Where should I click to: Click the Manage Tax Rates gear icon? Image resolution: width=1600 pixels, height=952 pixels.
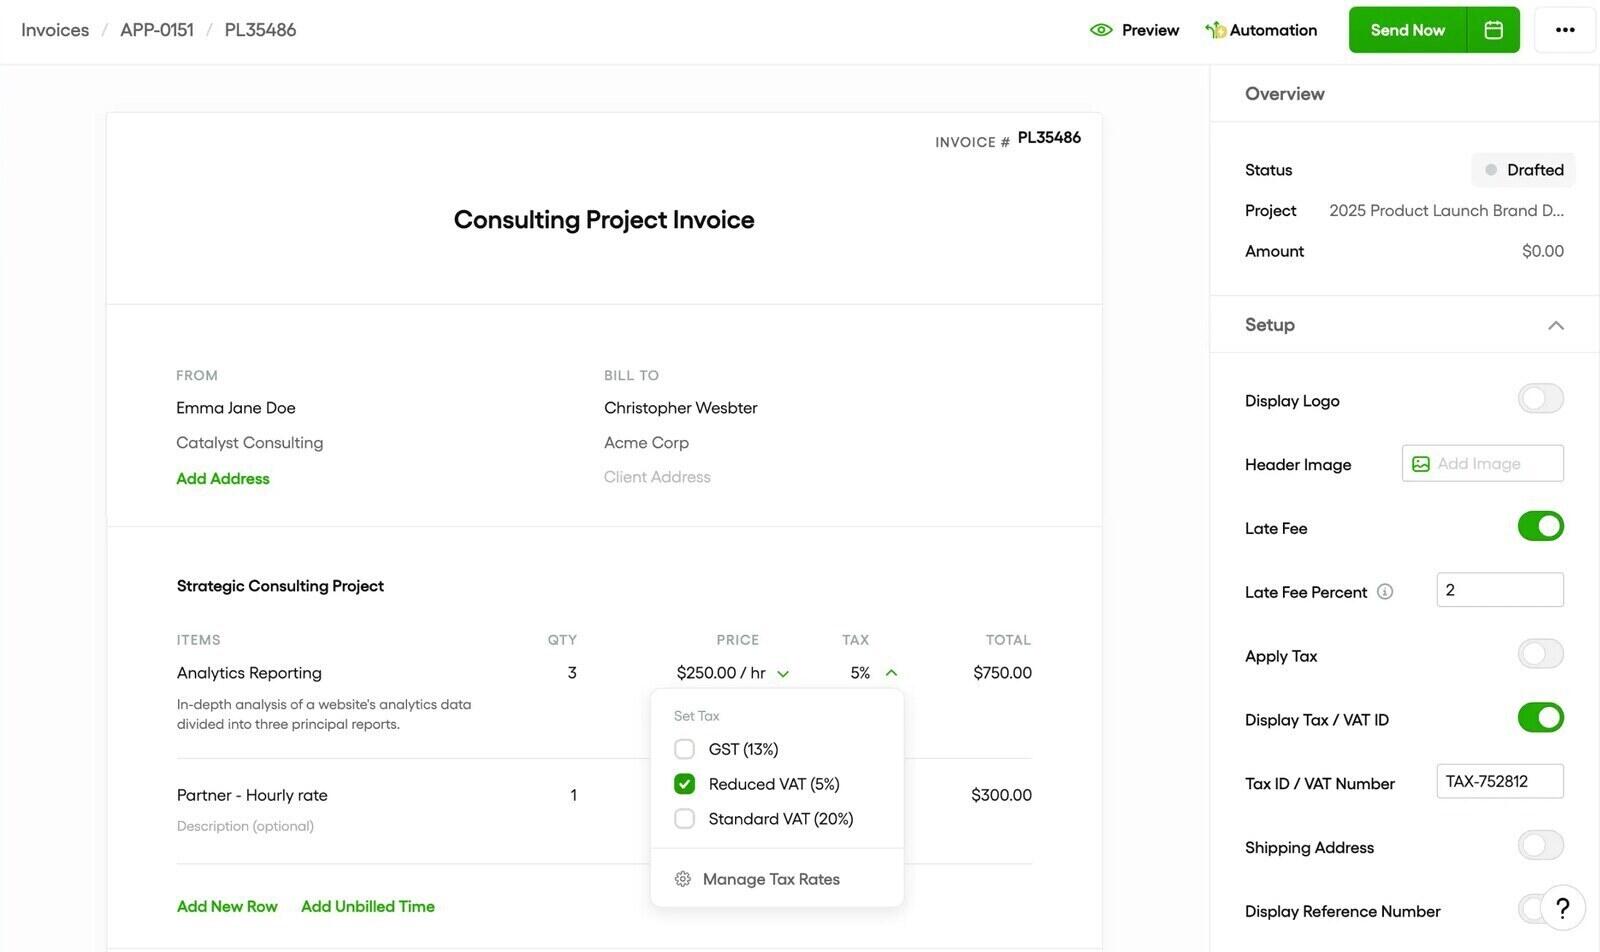tap(683, 879)
